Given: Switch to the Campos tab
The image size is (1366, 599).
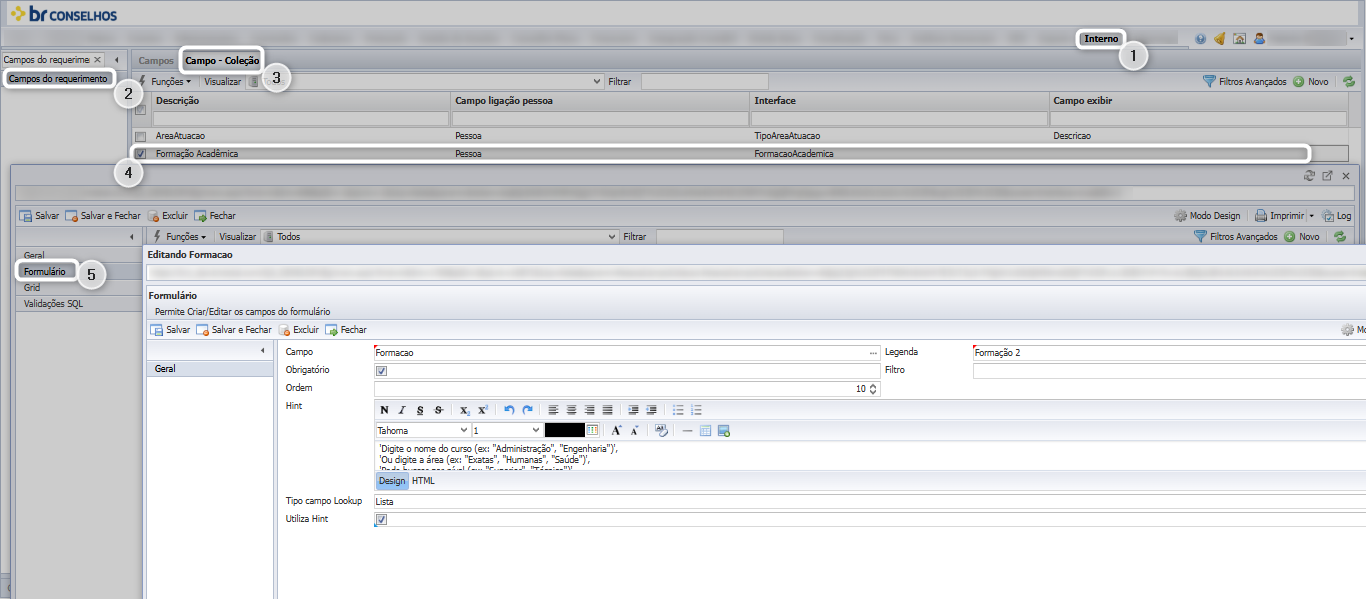Looking at the screenshot, I should point(155,61).
